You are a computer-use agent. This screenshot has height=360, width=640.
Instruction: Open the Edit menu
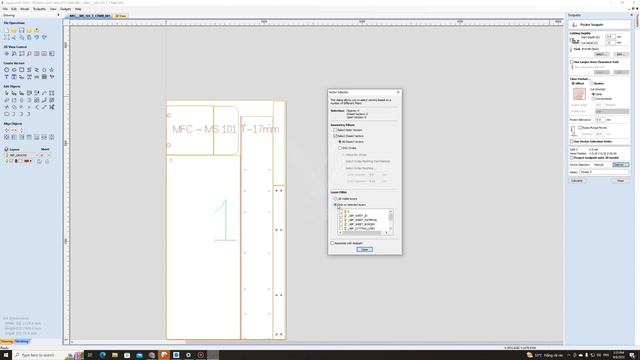(14, 9)
